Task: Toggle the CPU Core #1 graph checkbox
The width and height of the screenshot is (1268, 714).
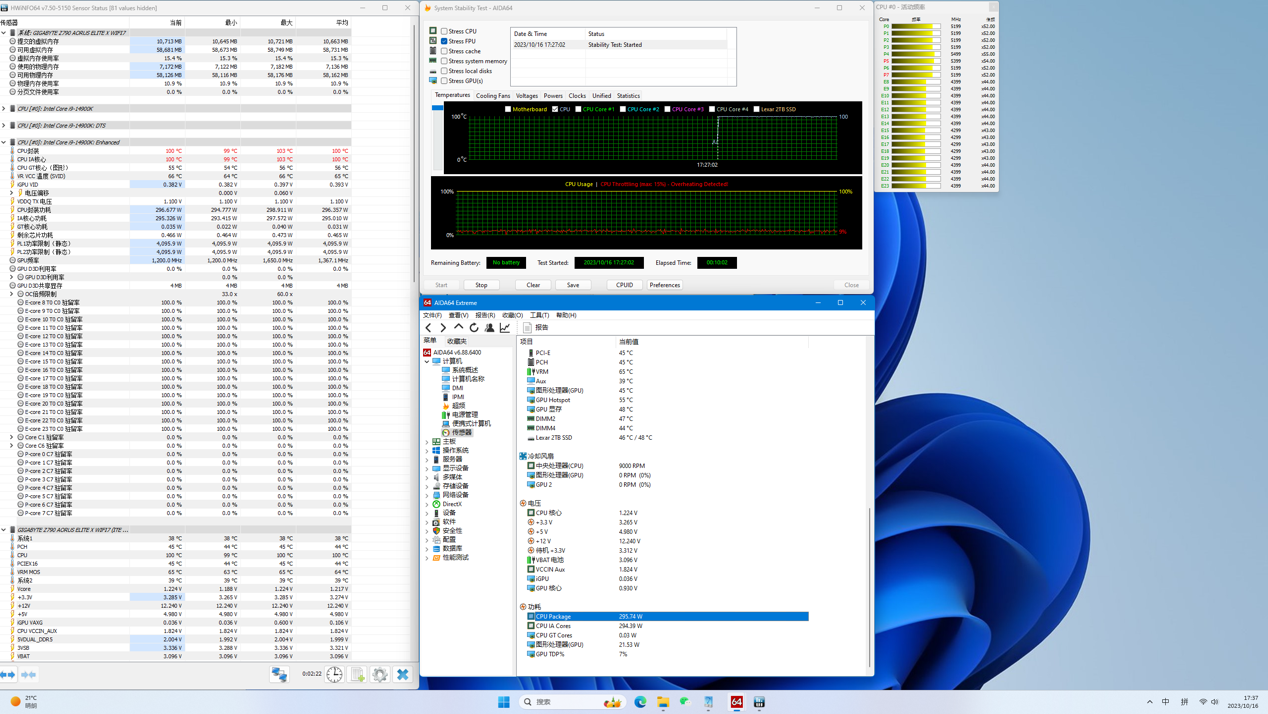Action: [578, 109]
